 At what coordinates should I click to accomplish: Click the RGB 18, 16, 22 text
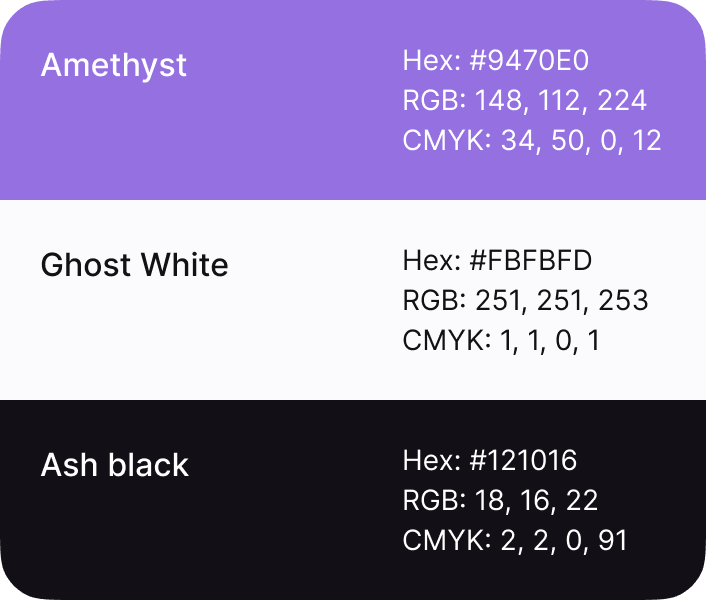[500, 500]
